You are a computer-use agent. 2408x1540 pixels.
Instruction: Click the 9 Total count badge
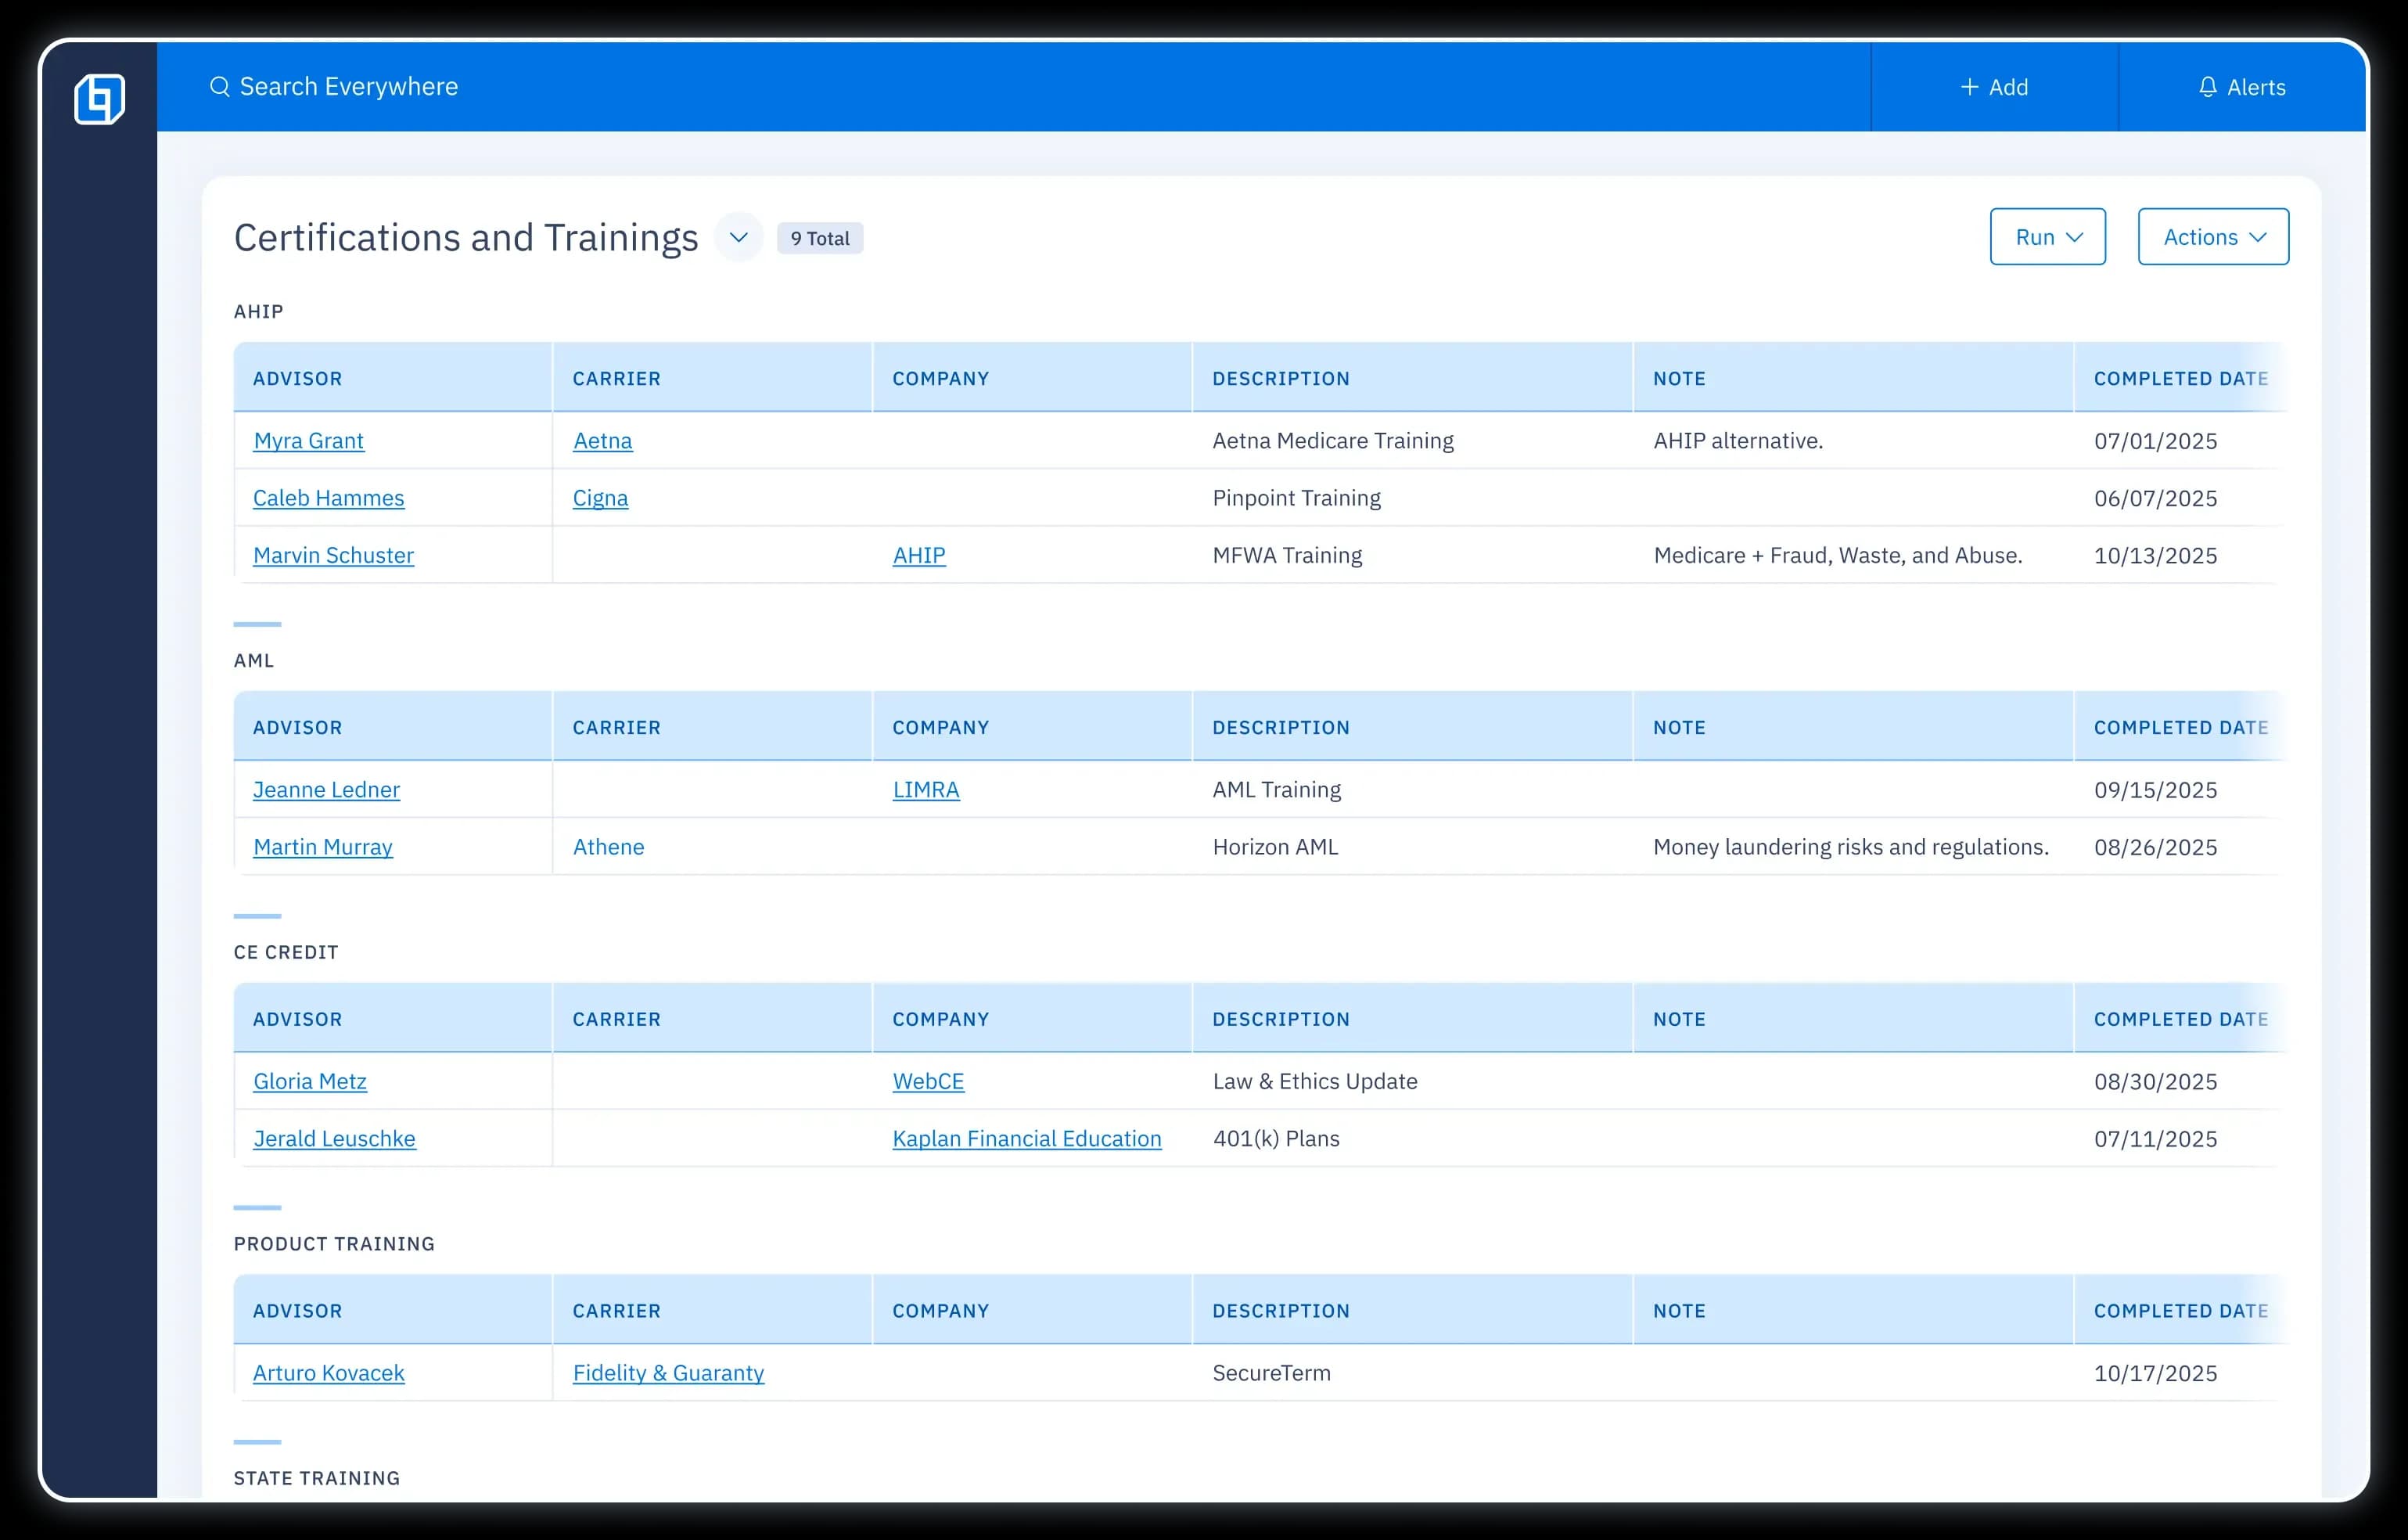pyautogui.click(x=819, y=238)
